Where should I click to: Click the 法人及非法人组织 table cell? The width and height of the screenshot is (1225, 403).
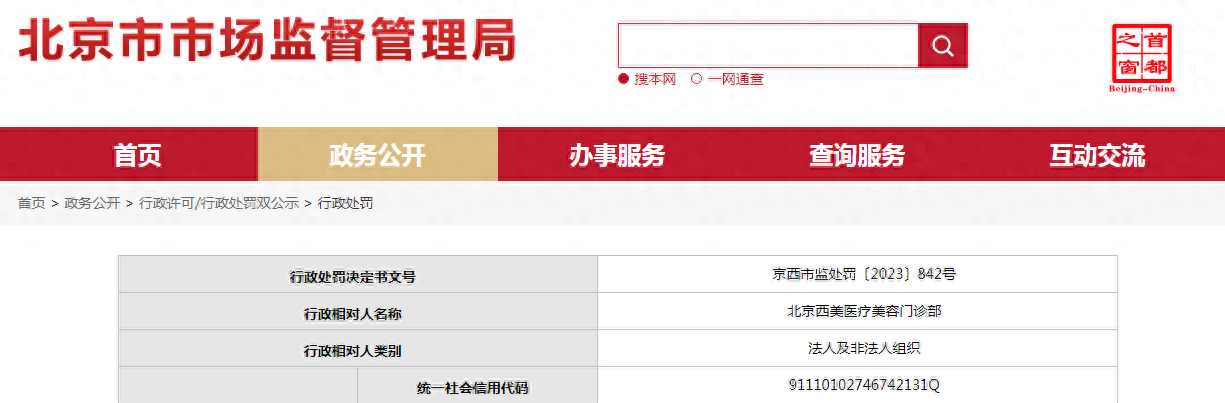click(857, 348)
